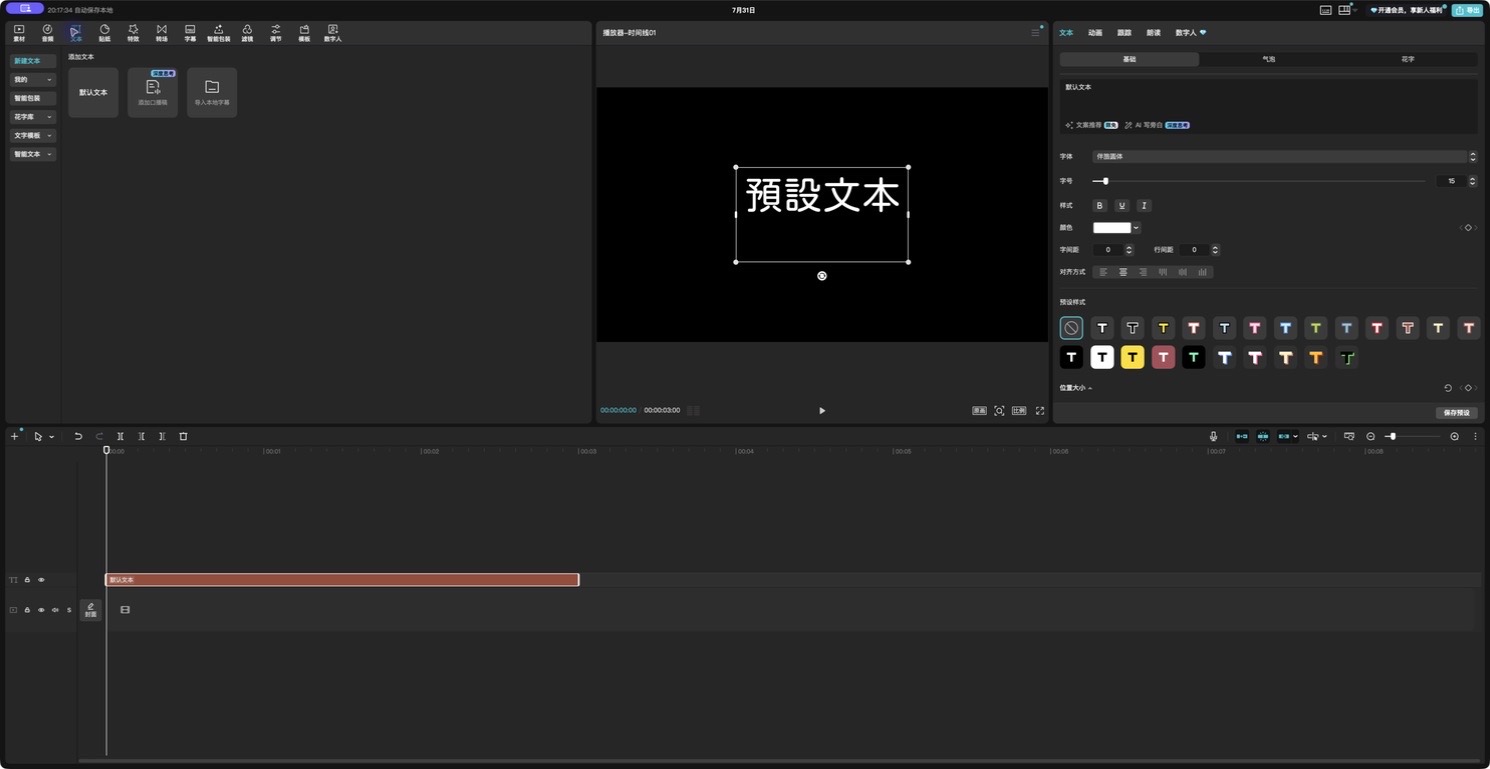1490x769 pixels.
Task: Mute the main video track audio
Action: point(55,610)
